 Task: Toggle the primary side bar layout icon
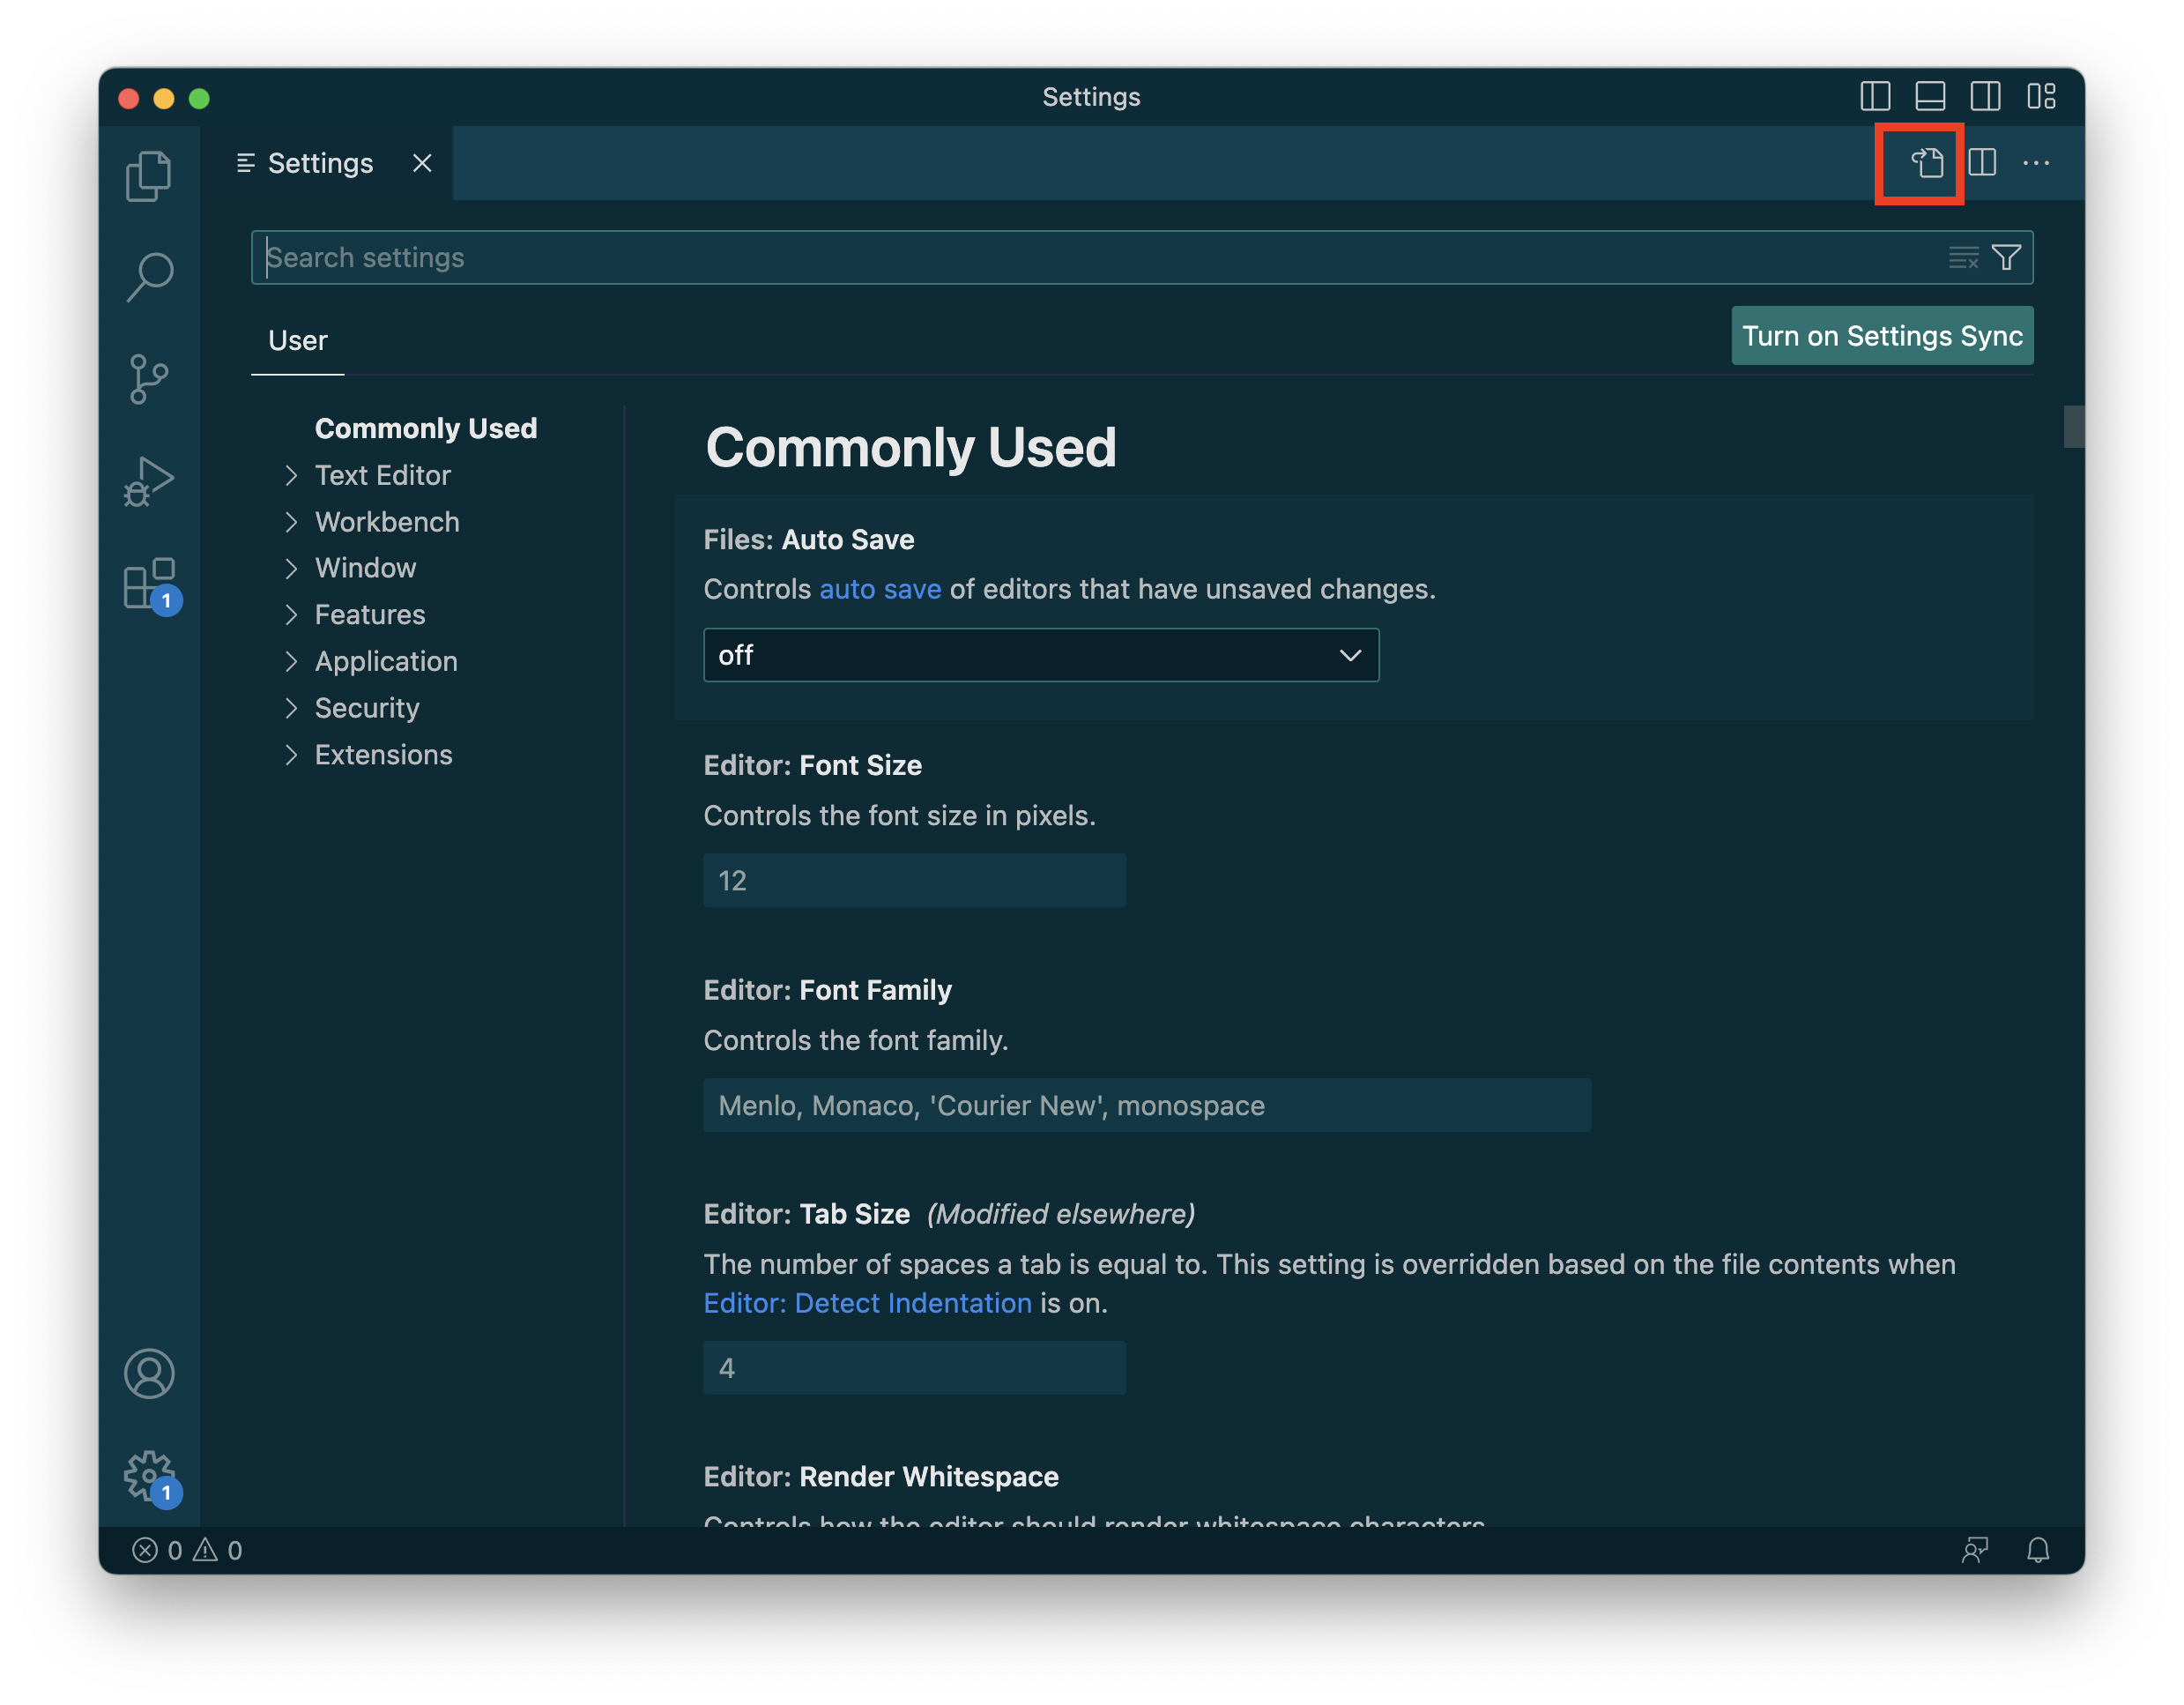(x=1875, y=97)
